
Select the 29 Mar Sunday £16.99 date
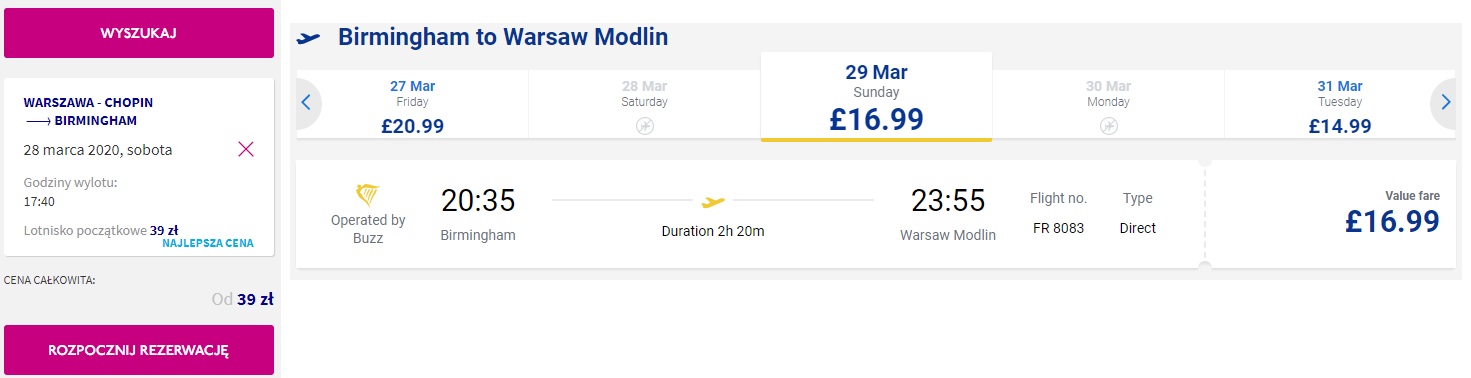876,97
